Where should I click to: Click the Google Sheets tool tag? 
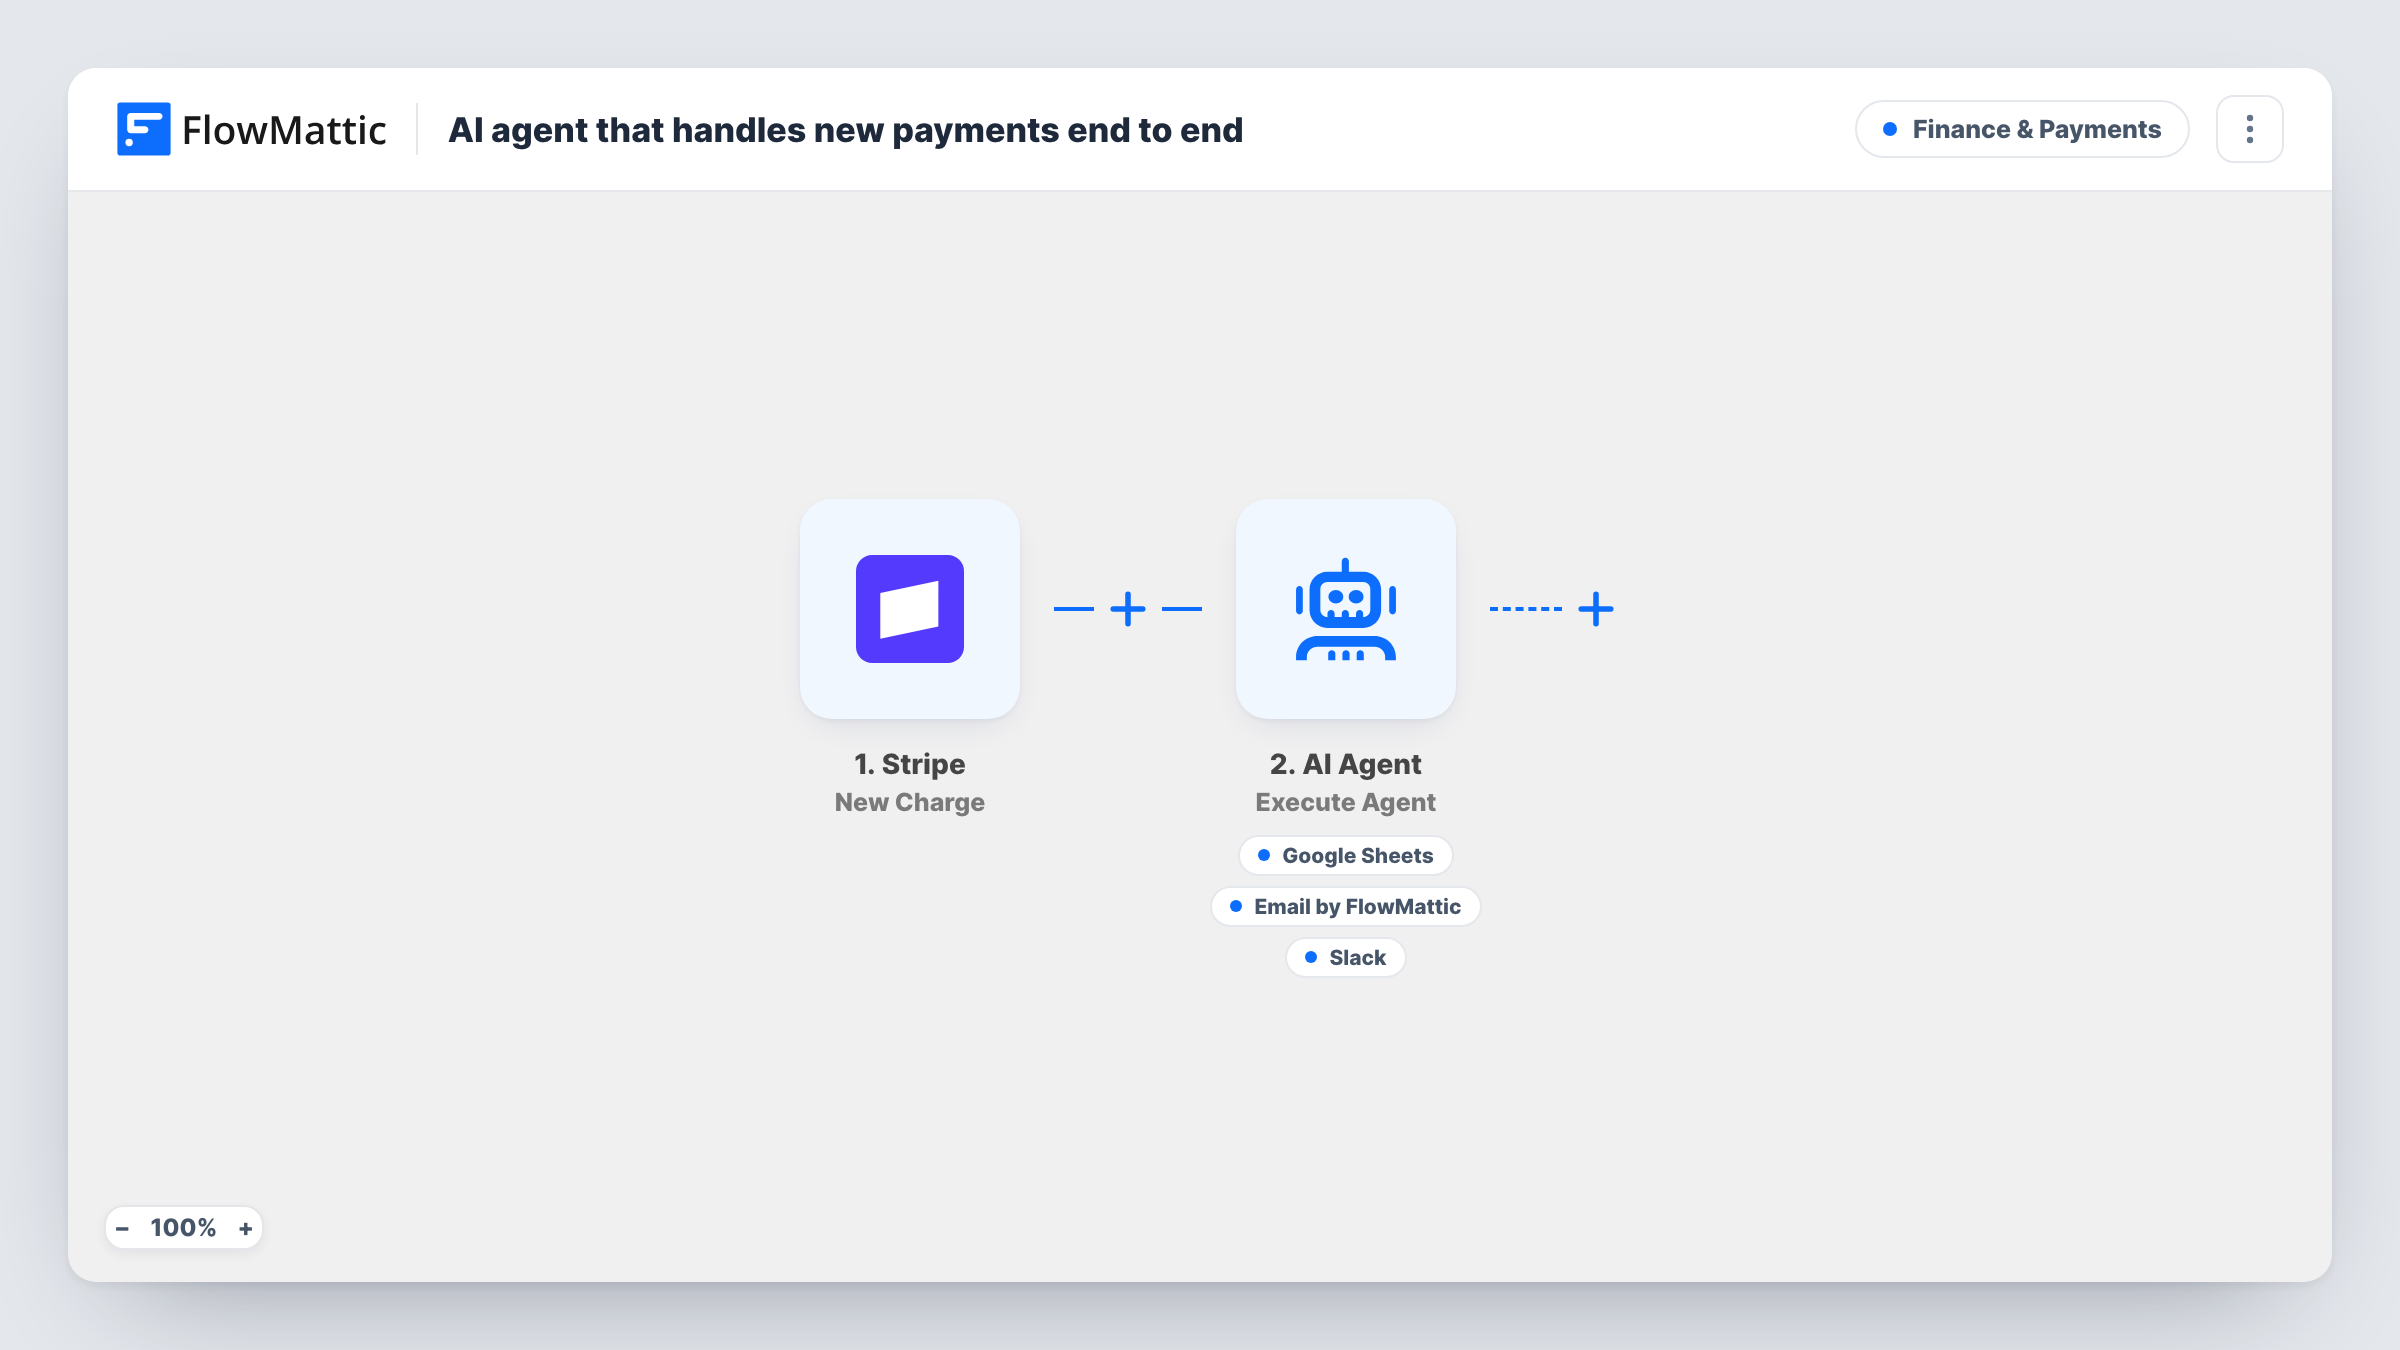pyautogui.click(x=1345, y=855)
